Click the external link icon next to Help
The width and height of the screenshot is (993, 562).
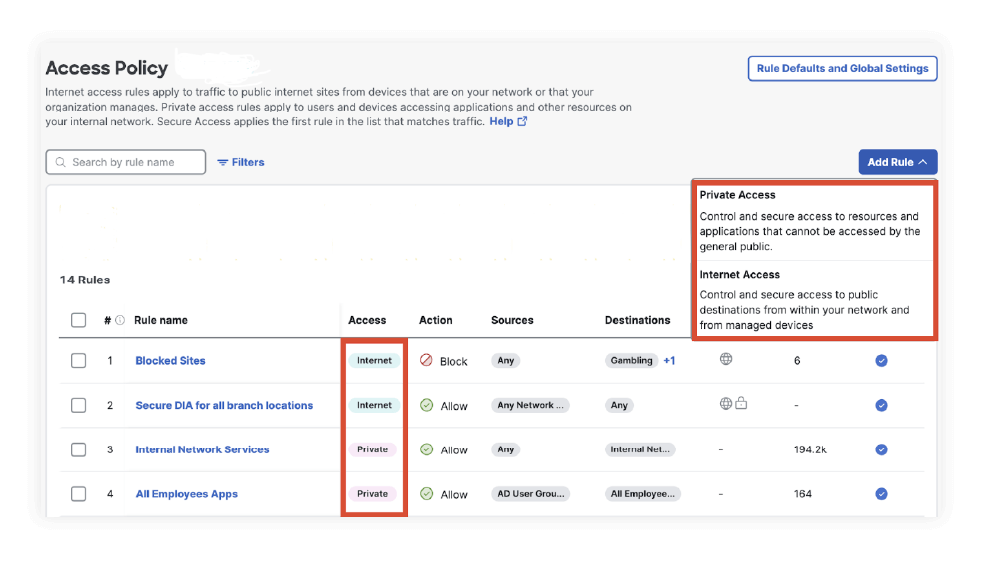(522, 122)
